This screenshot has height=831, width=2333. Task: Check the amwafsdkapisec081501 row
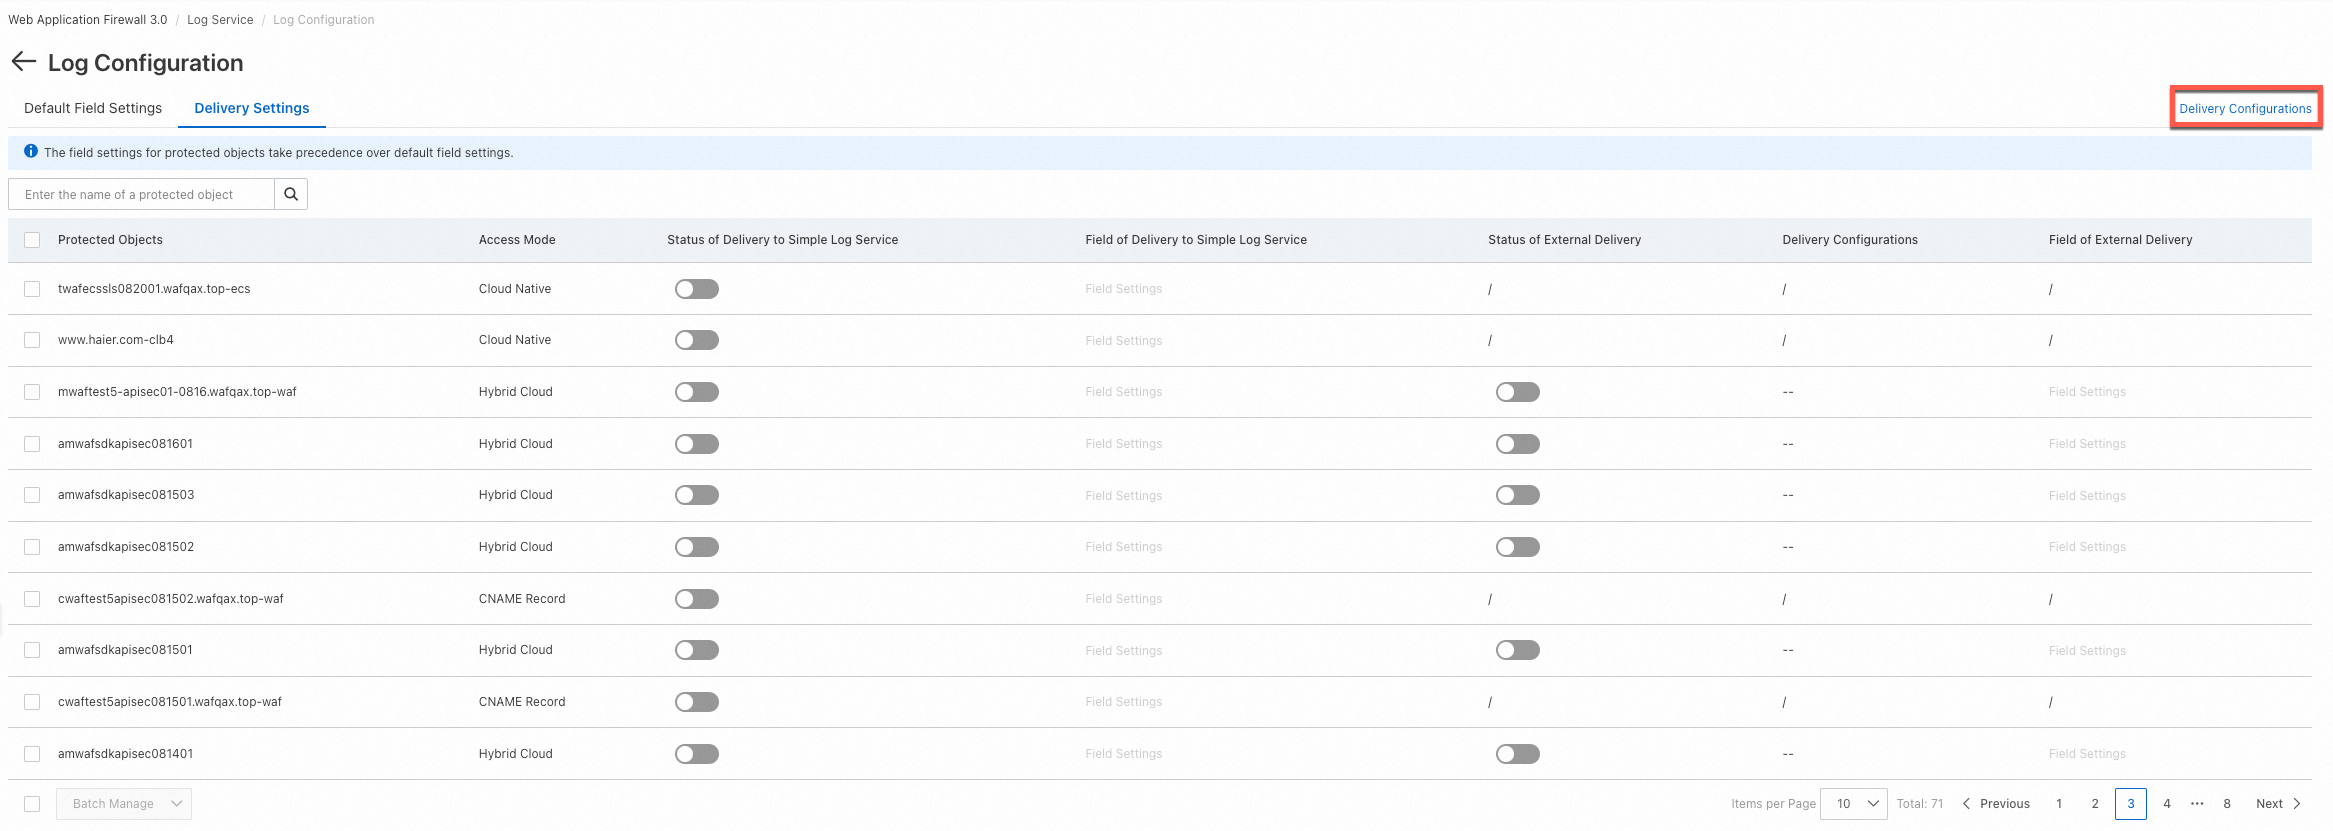click(x=32, y=650)
